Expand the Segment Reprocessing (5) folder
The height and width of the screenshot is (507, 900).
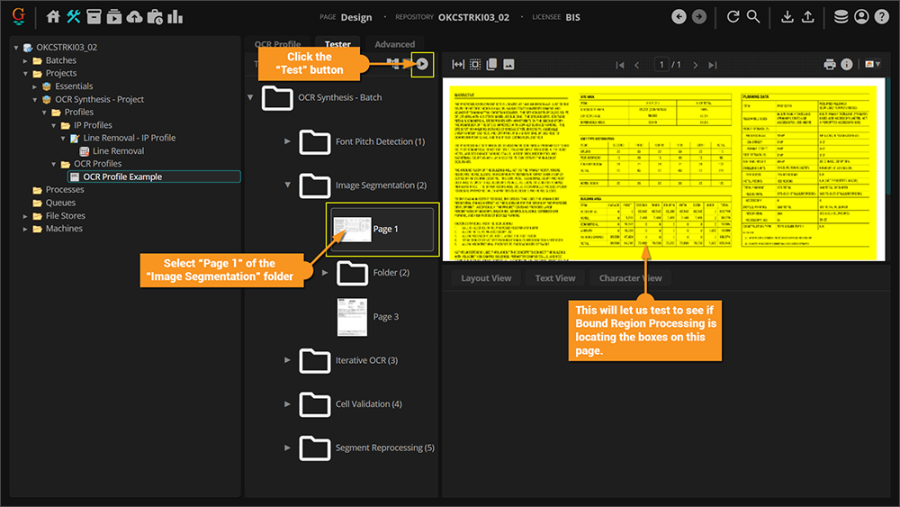click(x=287, y=447)
